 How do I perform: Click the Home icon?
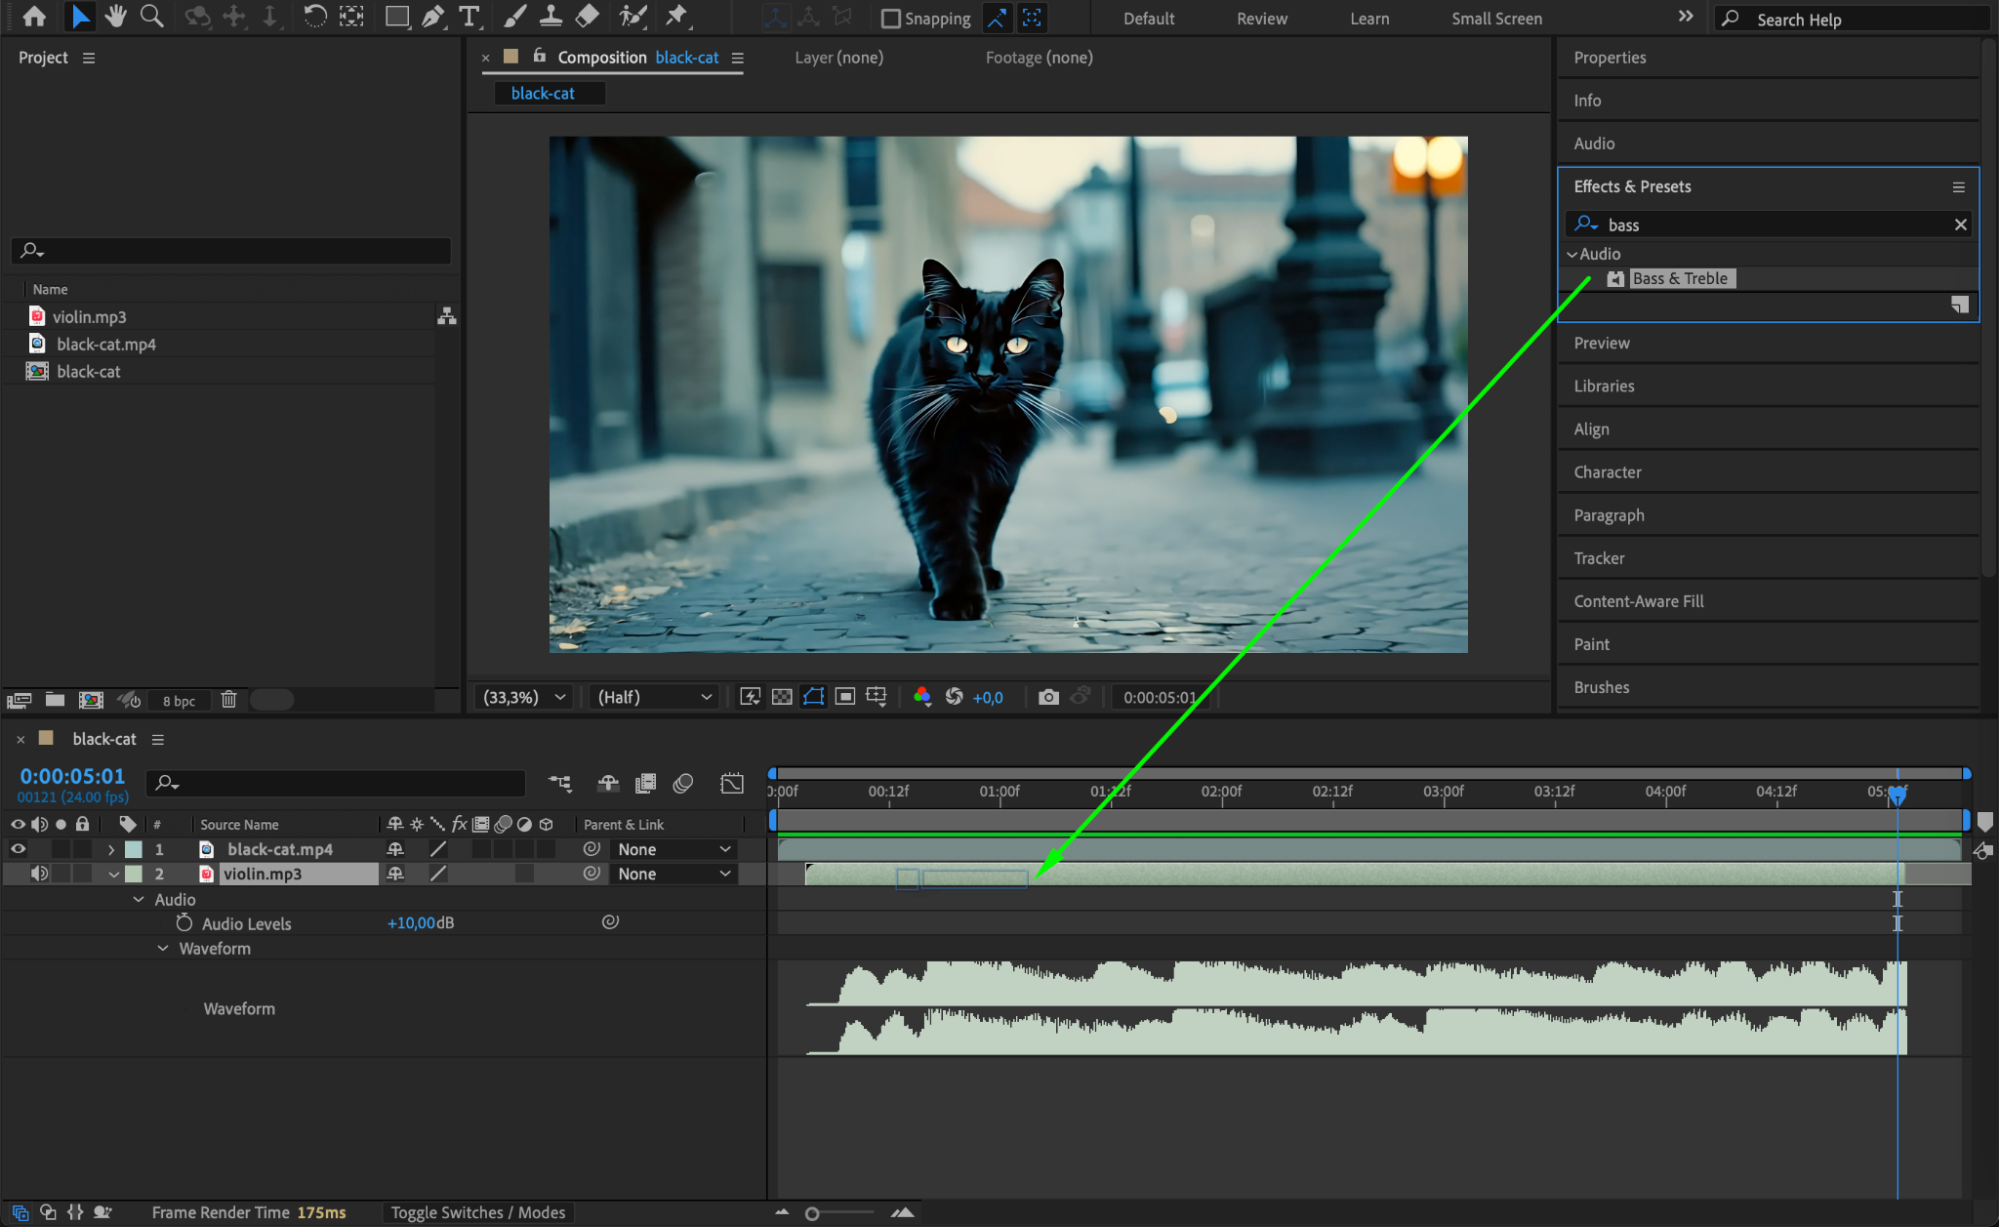point(34,16)
